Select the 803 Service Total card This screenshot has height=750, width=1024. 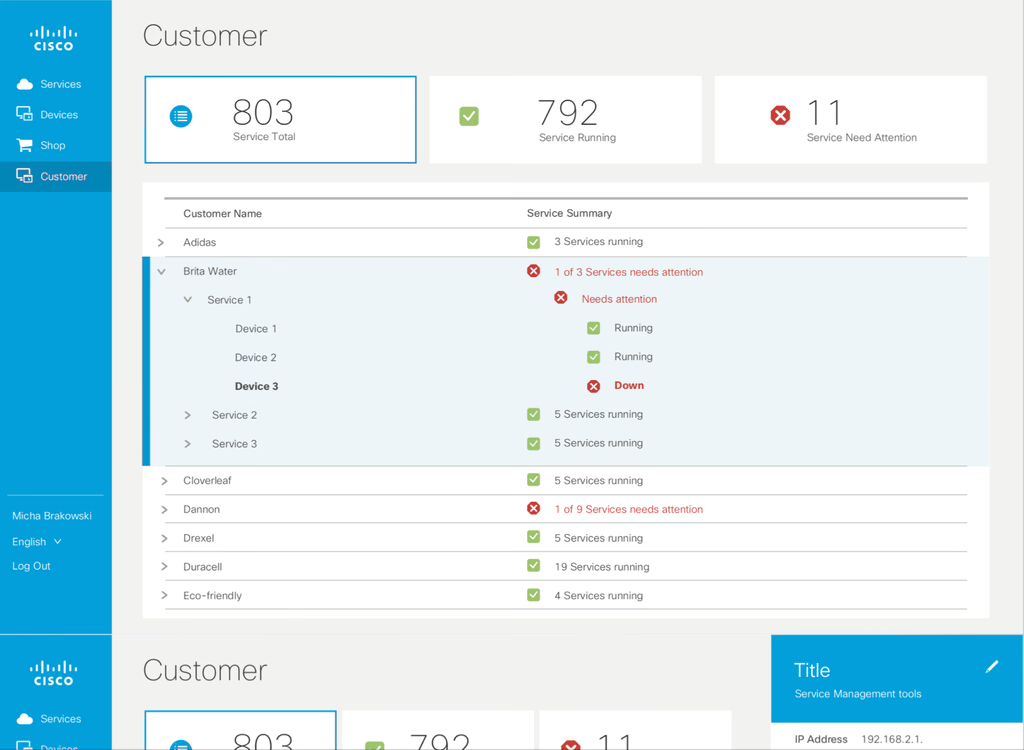(x=280, y=120)
